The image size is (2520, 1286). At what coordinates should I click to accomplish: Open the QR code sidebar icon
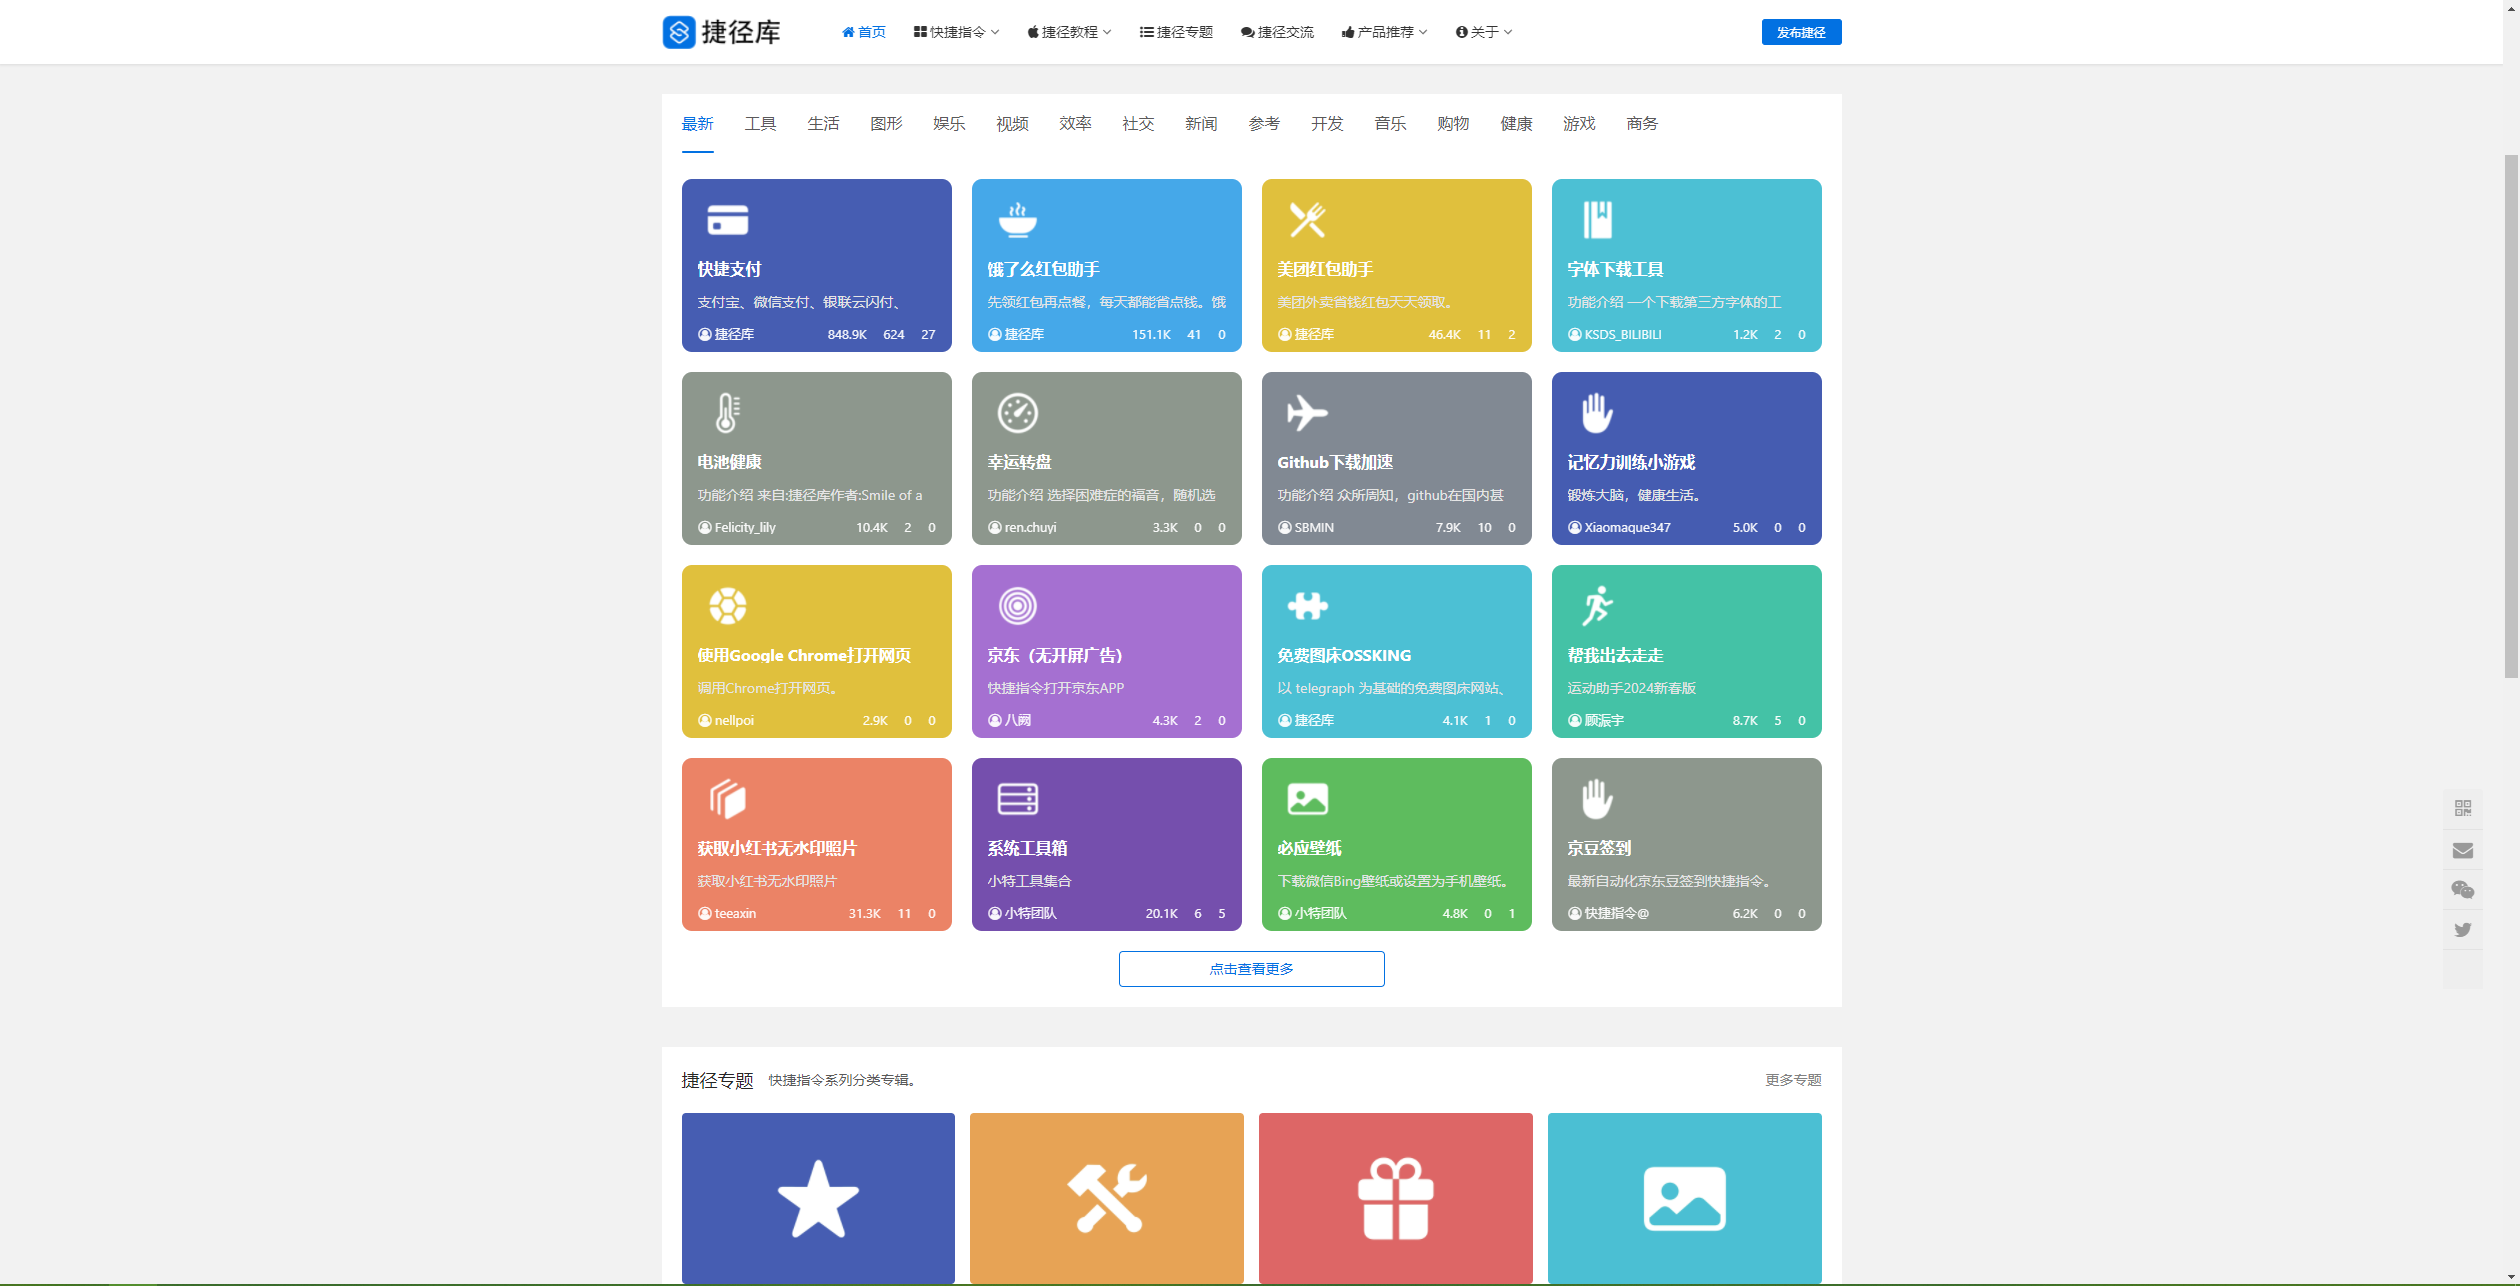(x=2462, y=808)
